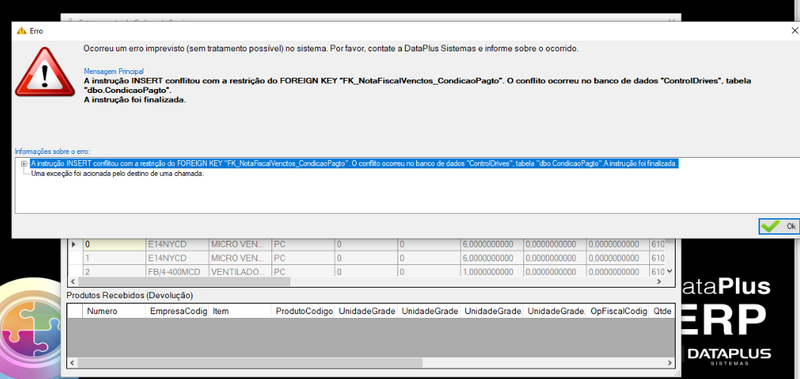Select the highlighted FOREIGN KEY error tree row

pyautogui.click(x=354, y=164)
